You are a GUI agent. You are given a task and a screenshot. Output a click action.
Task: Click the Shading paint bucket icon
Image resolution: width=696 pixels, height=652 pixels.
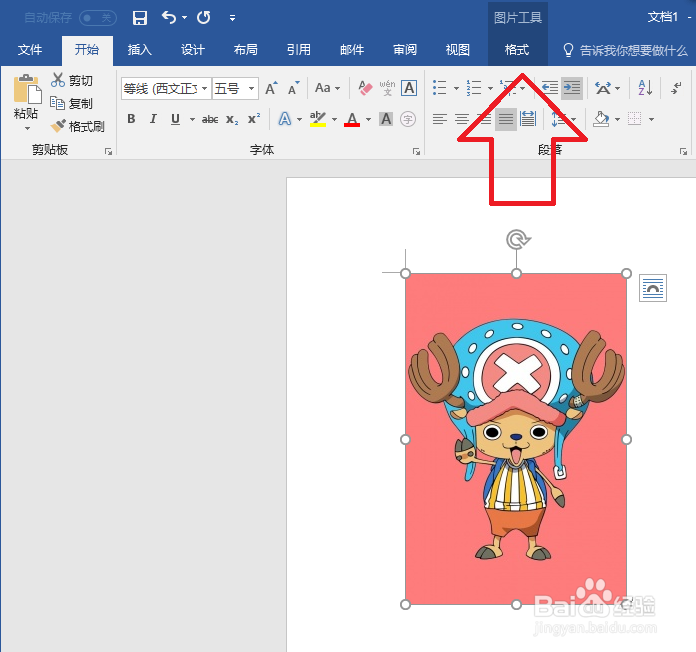pyautogui.click(x=601, y=119)
